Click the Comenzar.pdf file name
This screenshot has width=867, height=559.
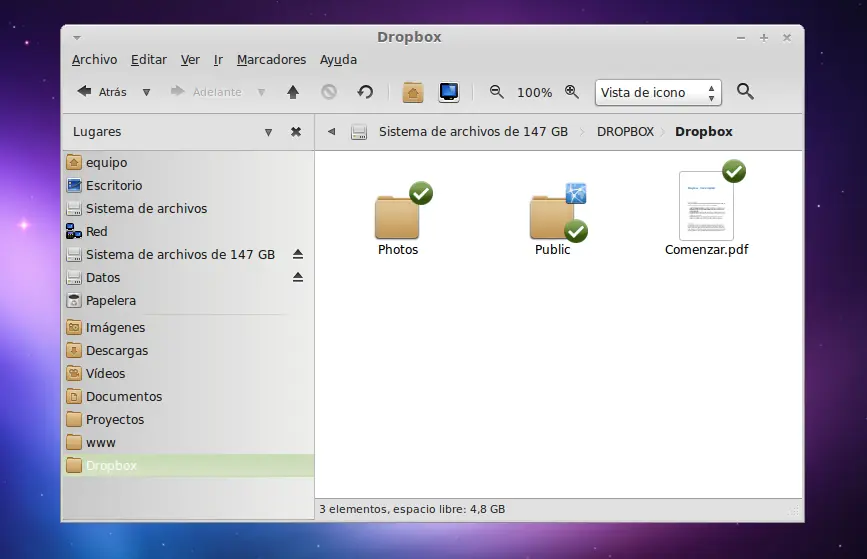coord(707,249)
